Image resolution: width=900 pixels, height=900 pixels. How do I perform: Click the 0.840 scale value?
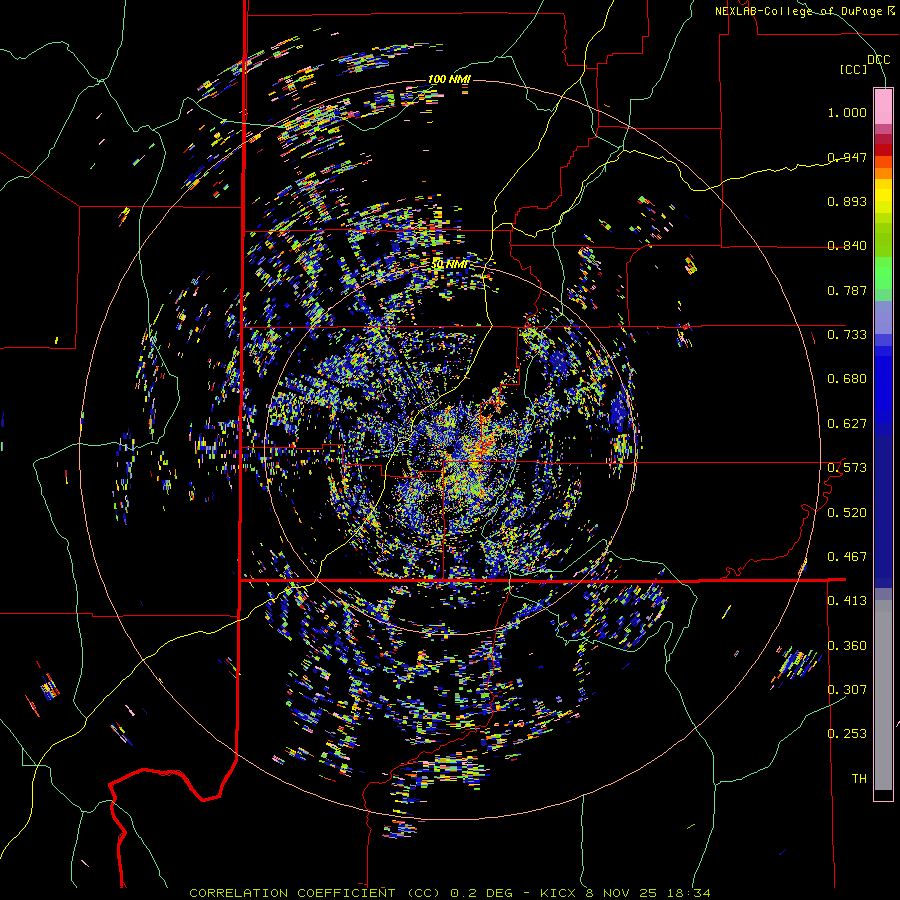click(847, 246)
